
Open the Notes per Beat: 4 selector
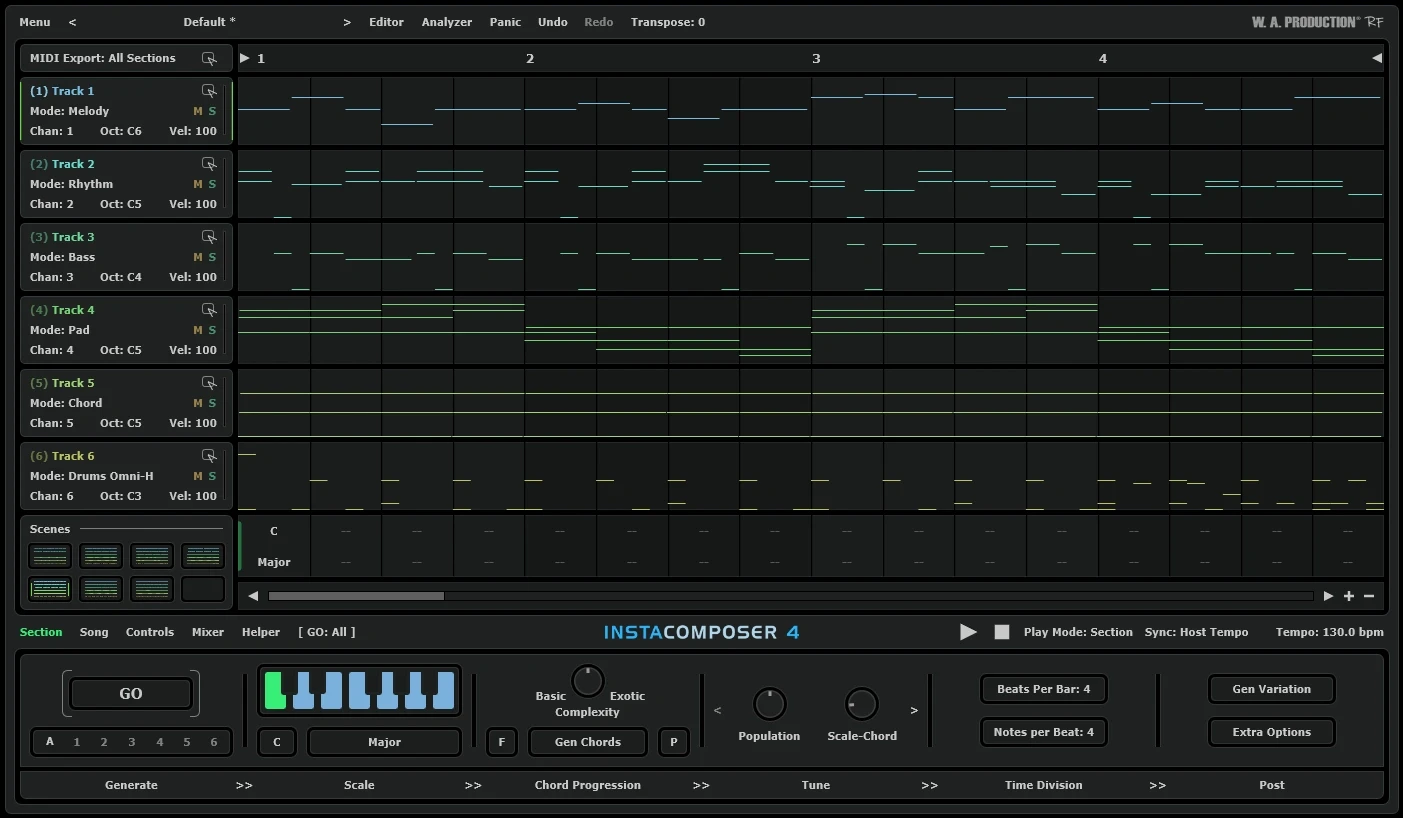(x=1043, y=732)
